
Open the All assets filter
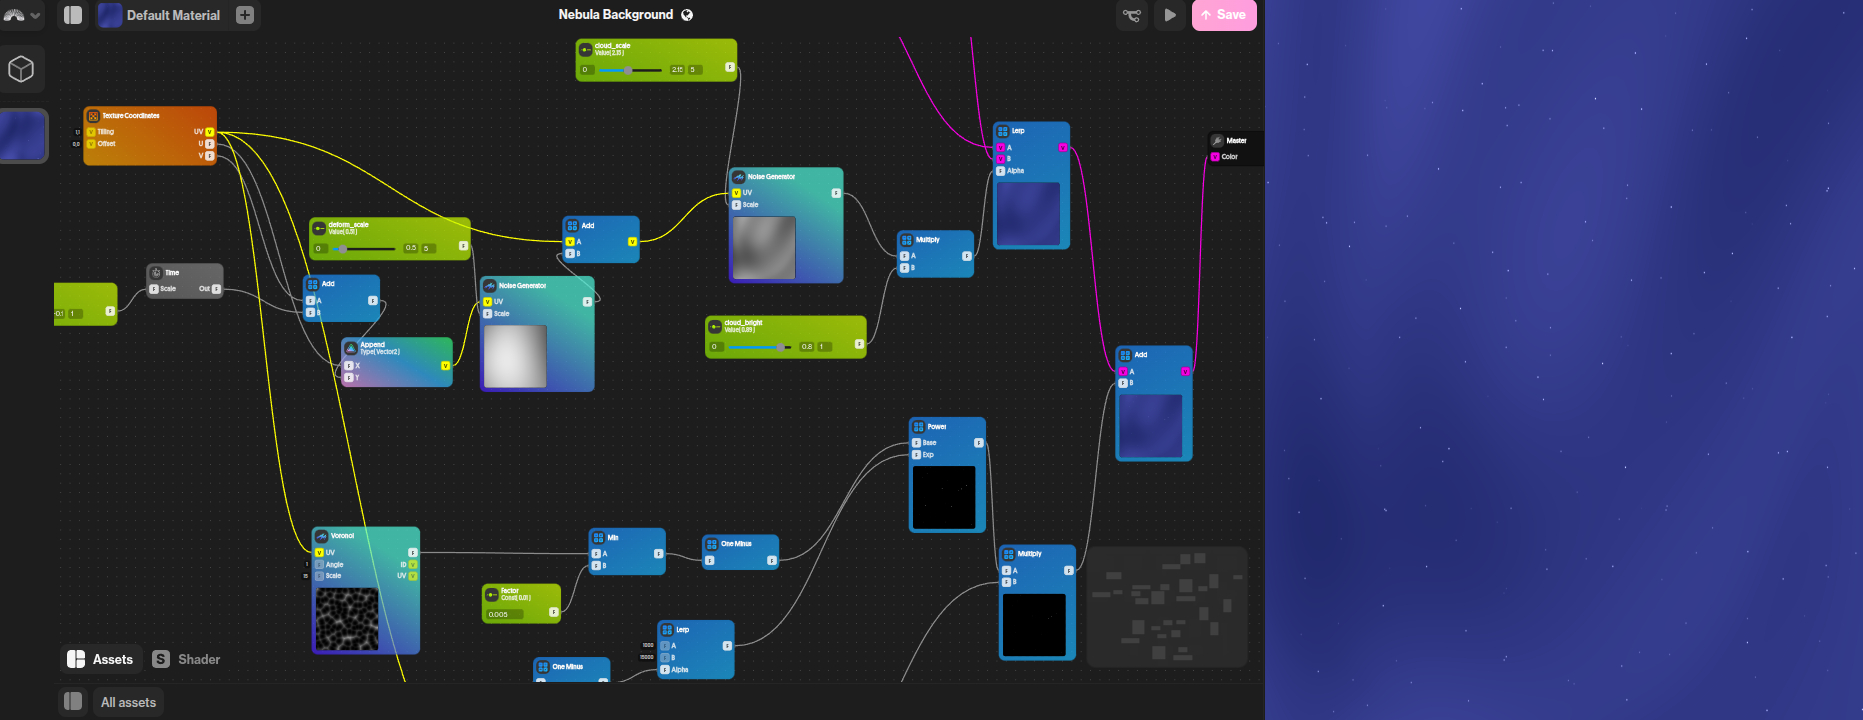tap(128, 702)
